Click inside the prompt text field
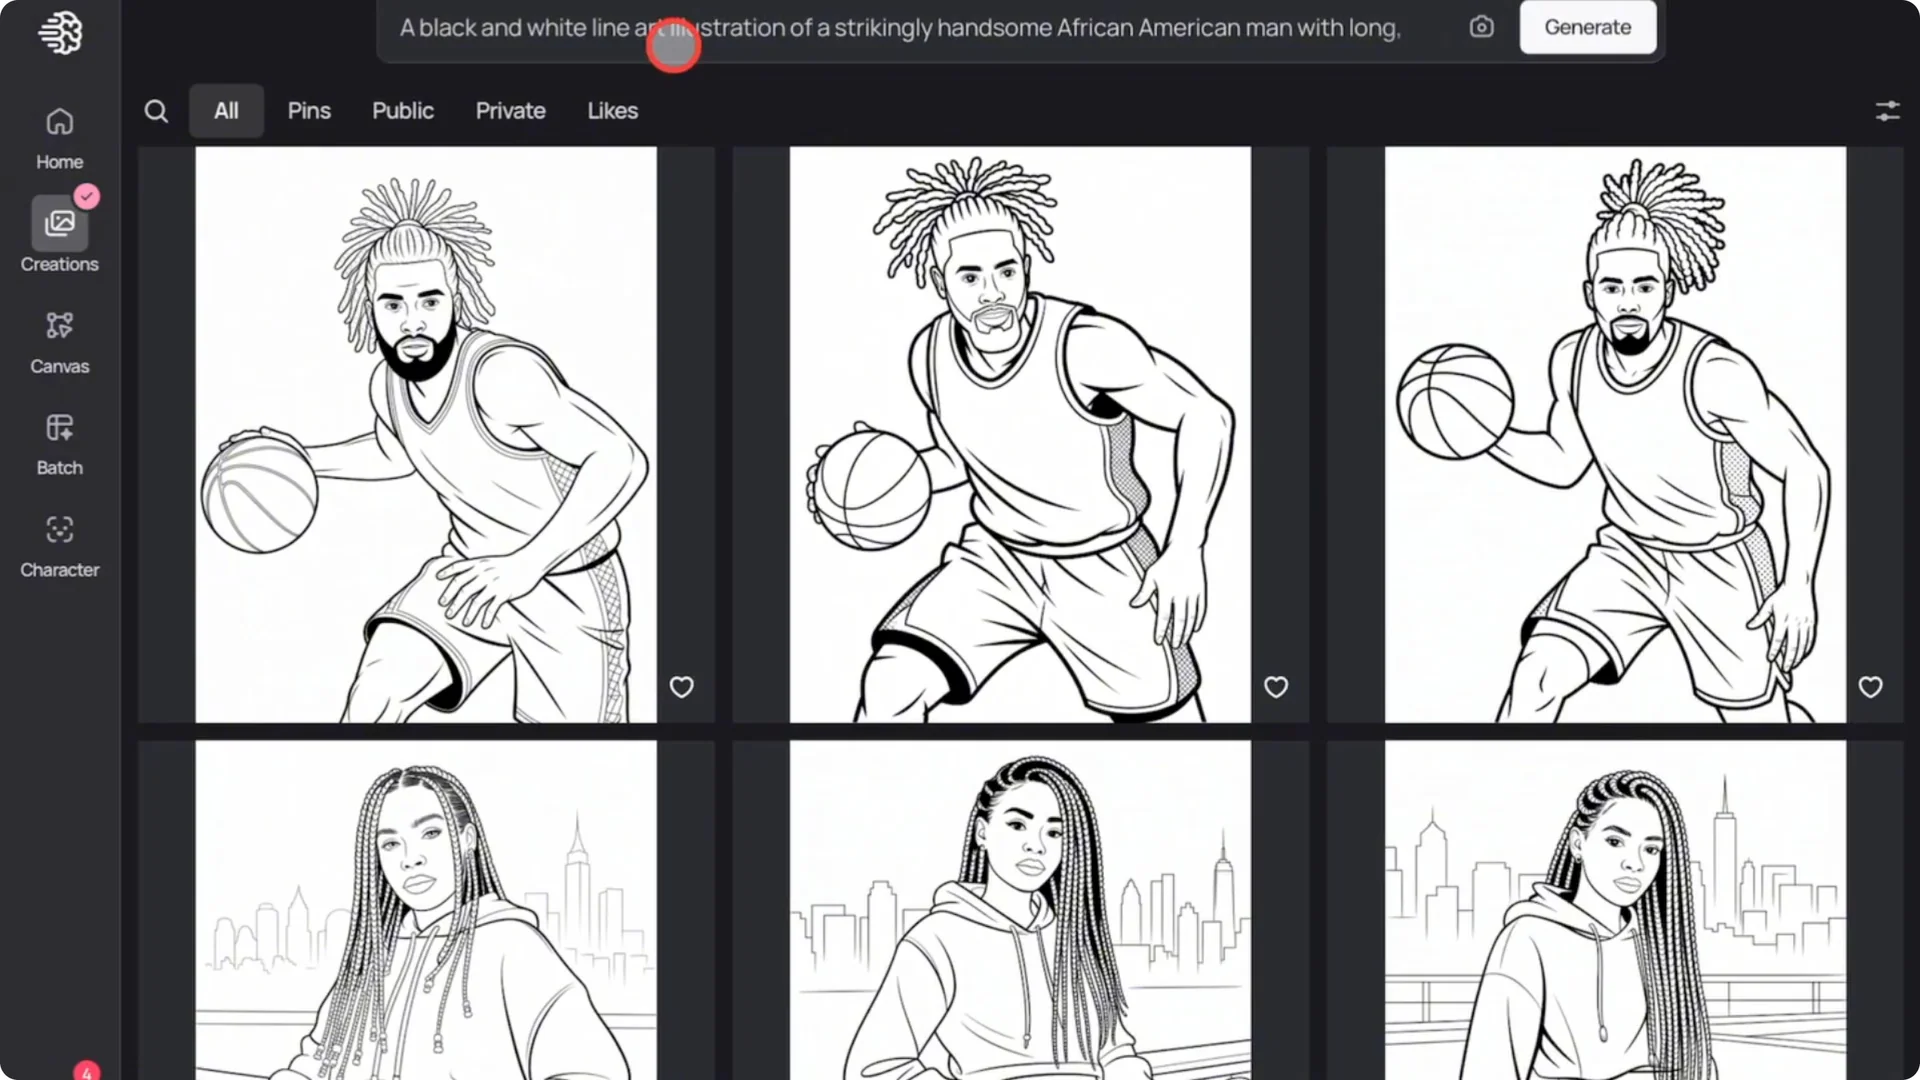The image size is (1920, 1080). (x=900, y=28)
